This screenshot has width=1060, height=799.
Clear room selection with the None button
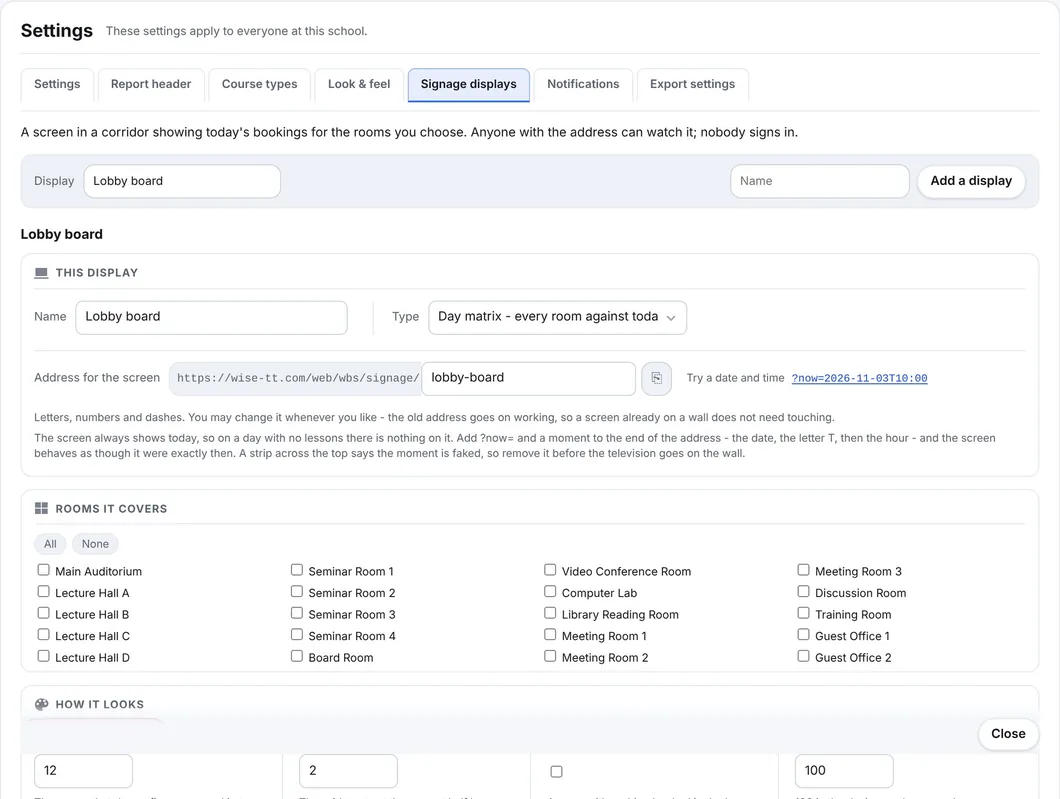(x=95, y=544)
